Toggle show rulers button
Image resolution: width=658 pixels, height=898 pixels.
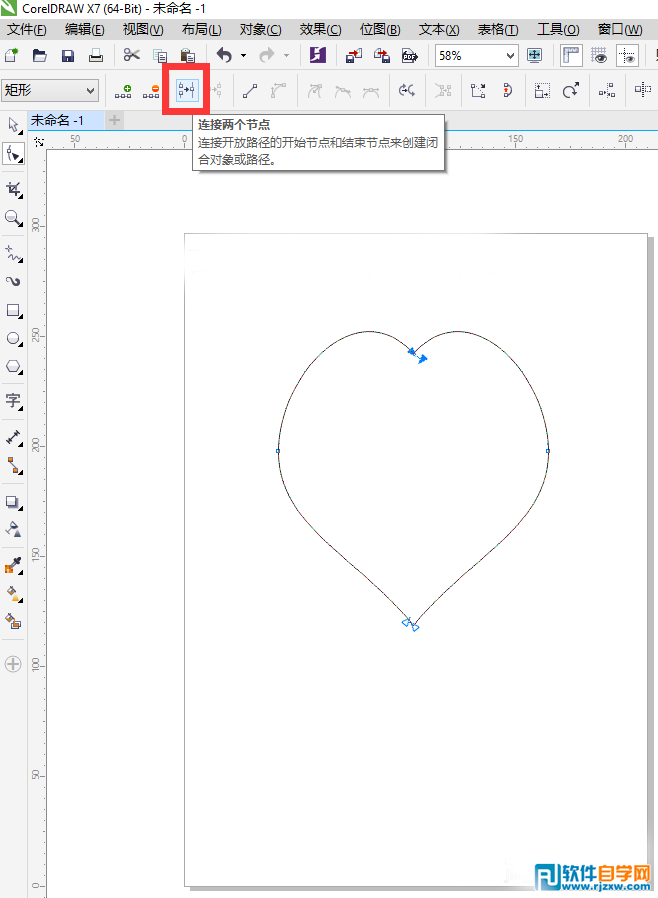pos(571,56)
